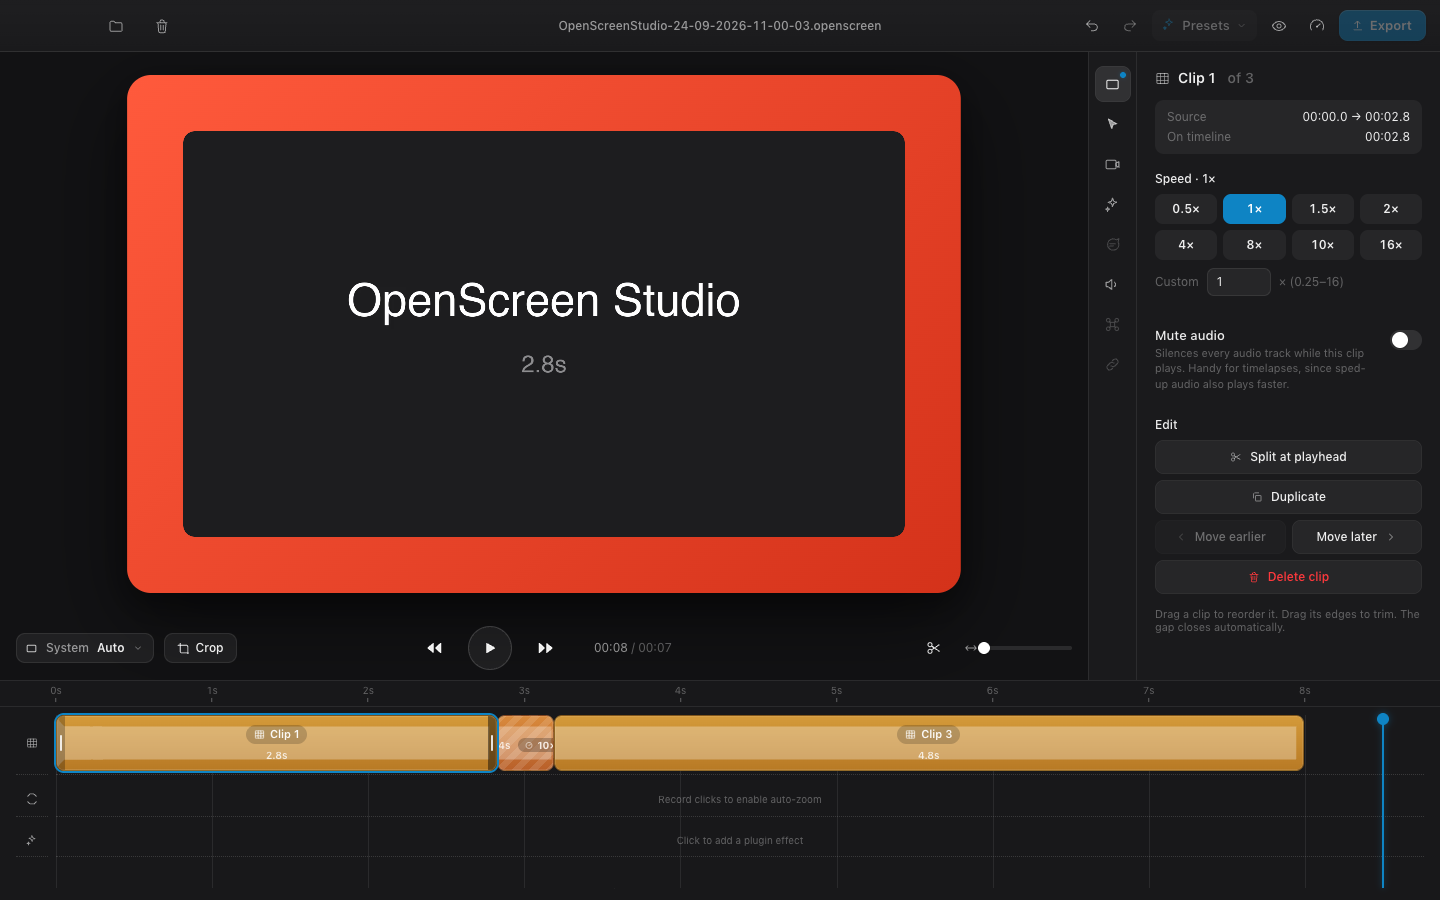Set clip speed to 2×

pyautogui.click(x=1391, y=209)
